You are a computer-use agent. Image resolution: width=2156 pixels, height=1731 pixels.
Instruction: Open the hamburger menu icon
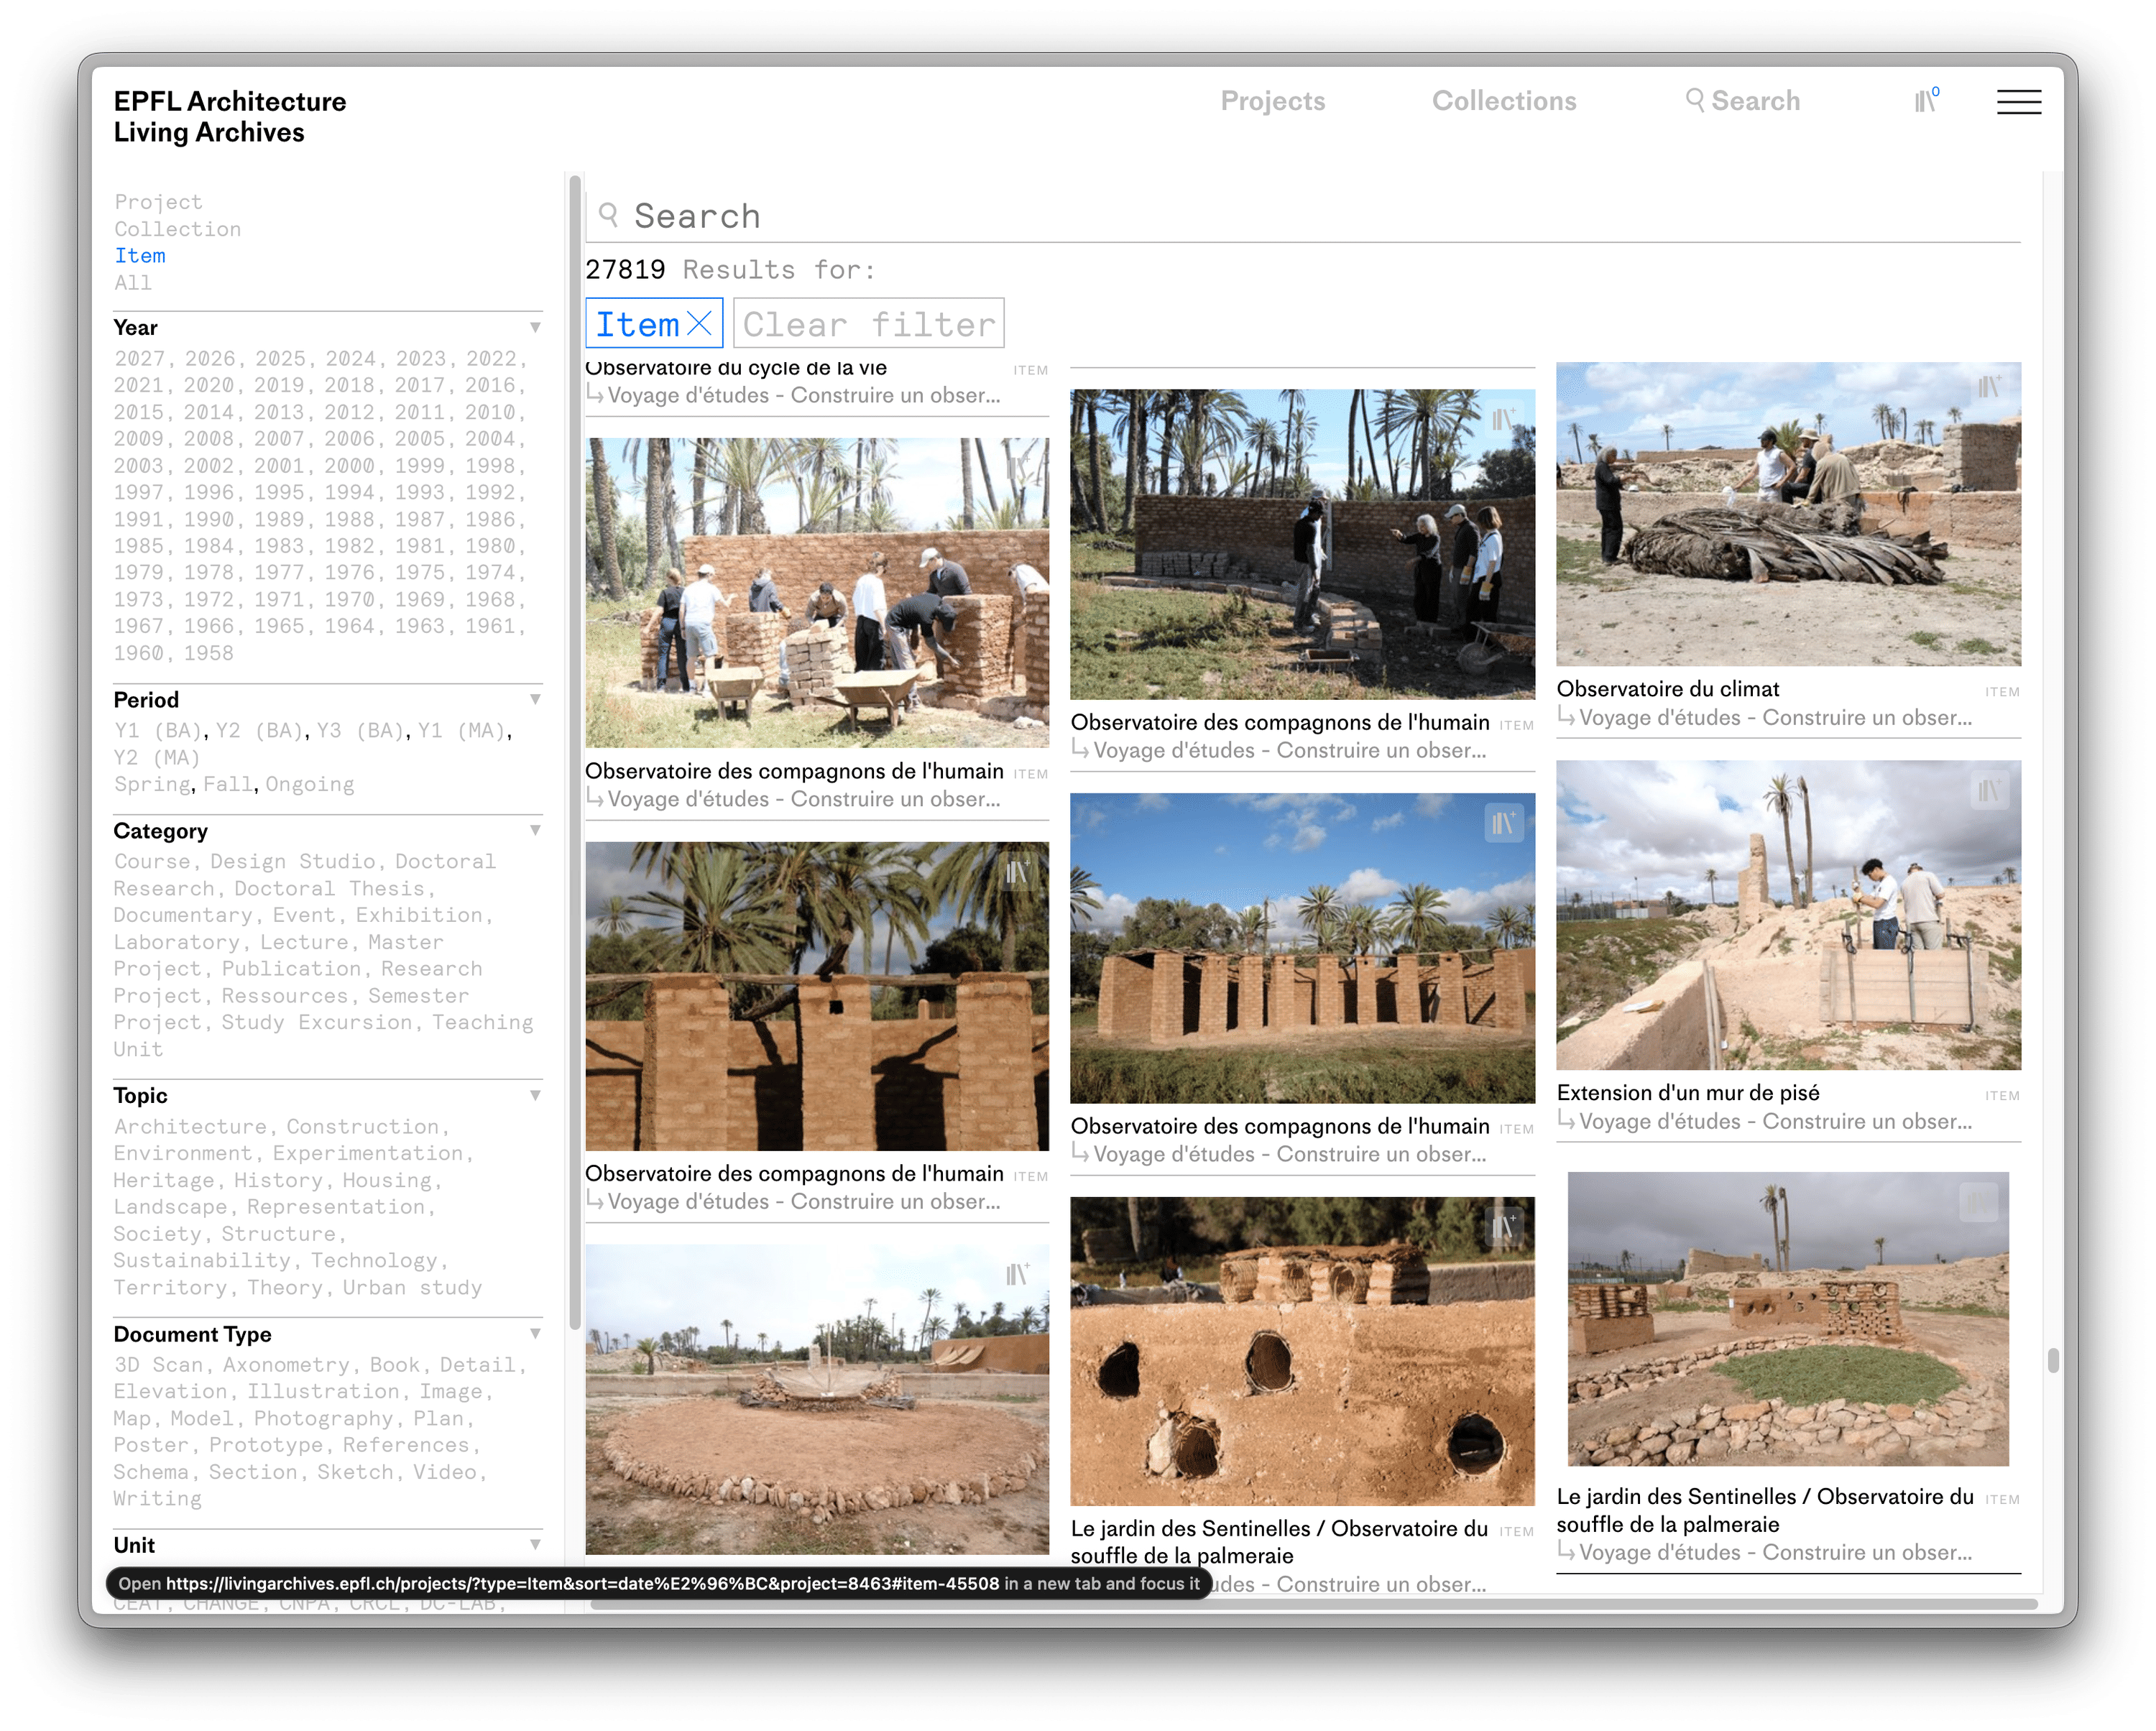(x=2018, y=101)
